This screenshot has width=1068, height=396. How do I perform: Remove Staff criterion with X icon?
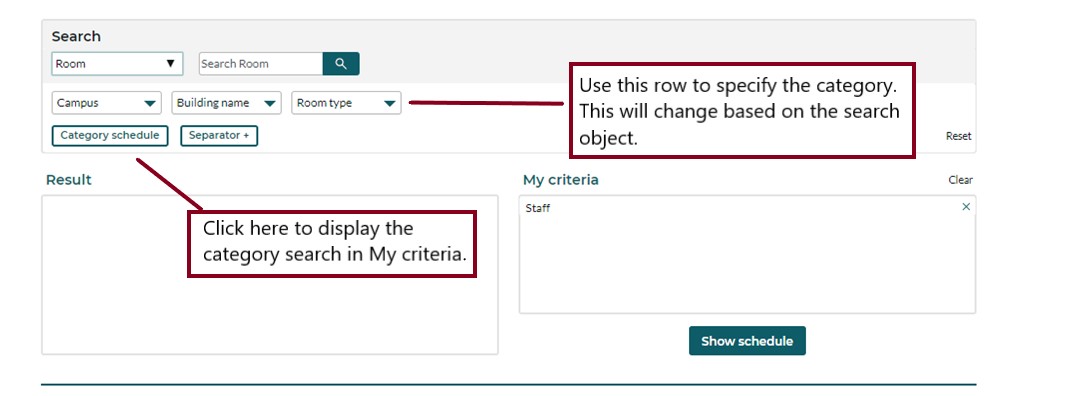(x=966, y=207)
